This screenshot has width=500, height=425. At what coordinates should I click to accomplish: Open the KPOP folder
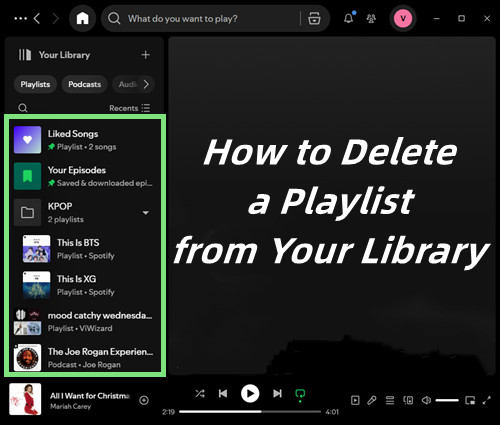coord(83,212)
